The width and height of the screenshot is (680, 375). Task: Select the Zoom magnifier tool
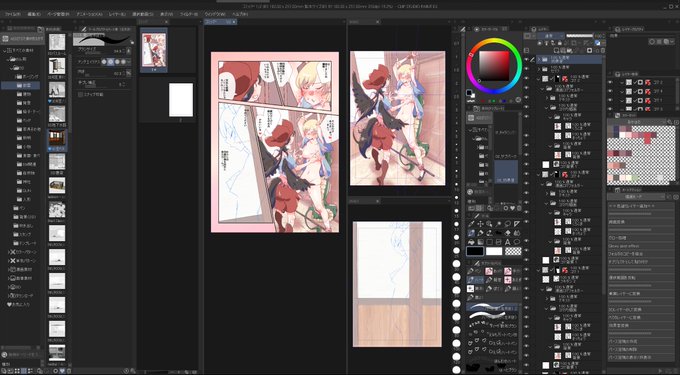(x=489, y=224)
